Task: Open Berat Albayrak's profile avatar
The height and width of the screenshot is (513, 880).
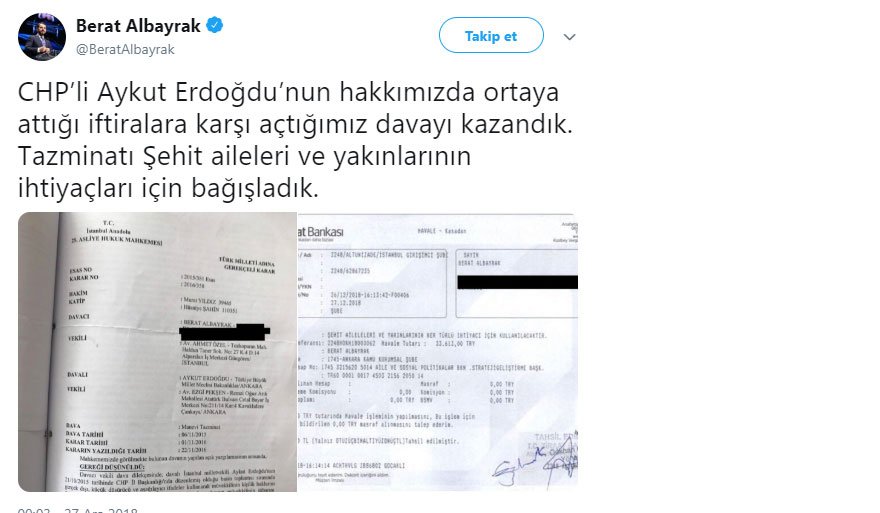Action: tap(42, 37)
